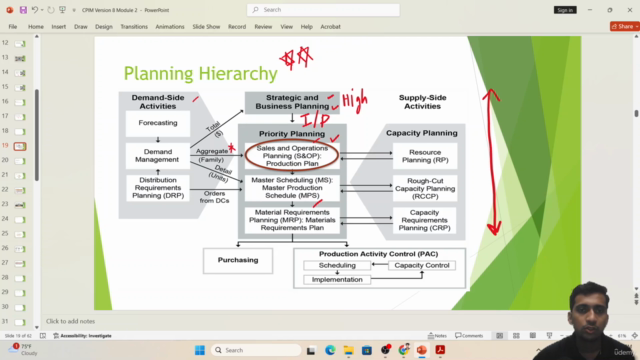Open Microsoft Edge from taskbar
This screenshot has height=360, width=640.
pyautogui.click(x=330, y=350)
